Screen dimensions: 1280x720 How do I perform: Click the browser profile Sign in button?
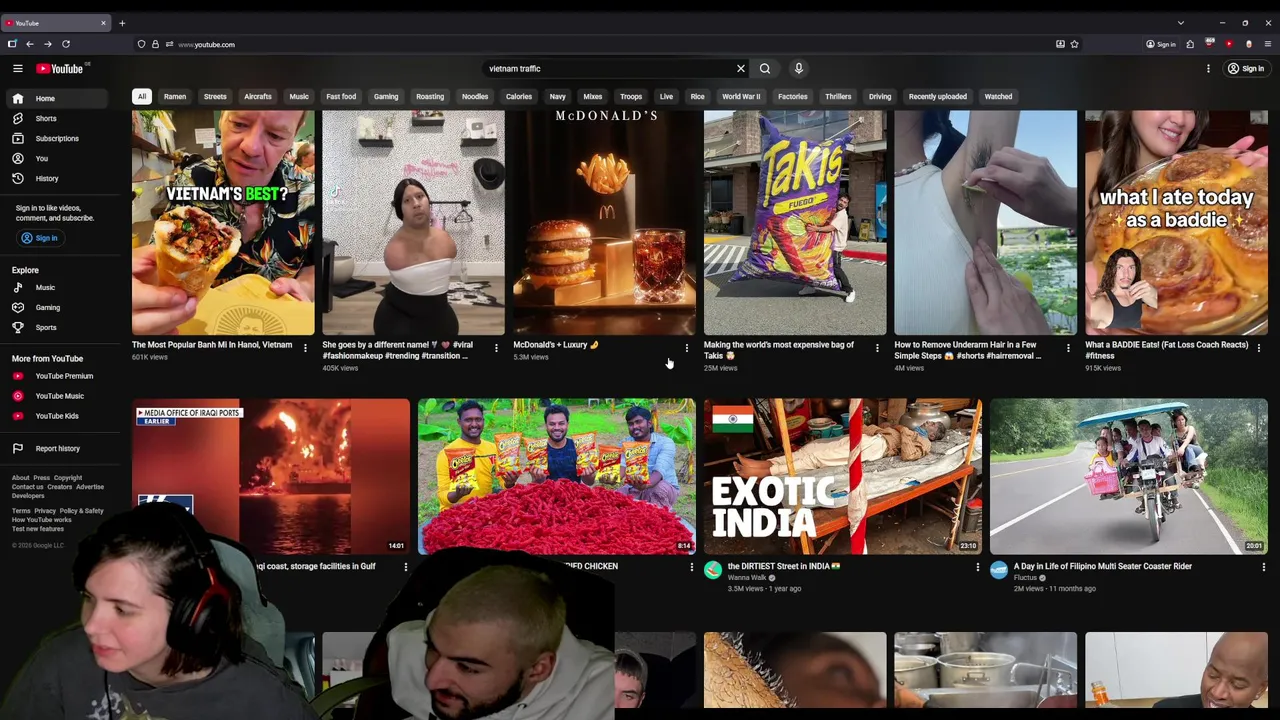(x=1161, y=44)
